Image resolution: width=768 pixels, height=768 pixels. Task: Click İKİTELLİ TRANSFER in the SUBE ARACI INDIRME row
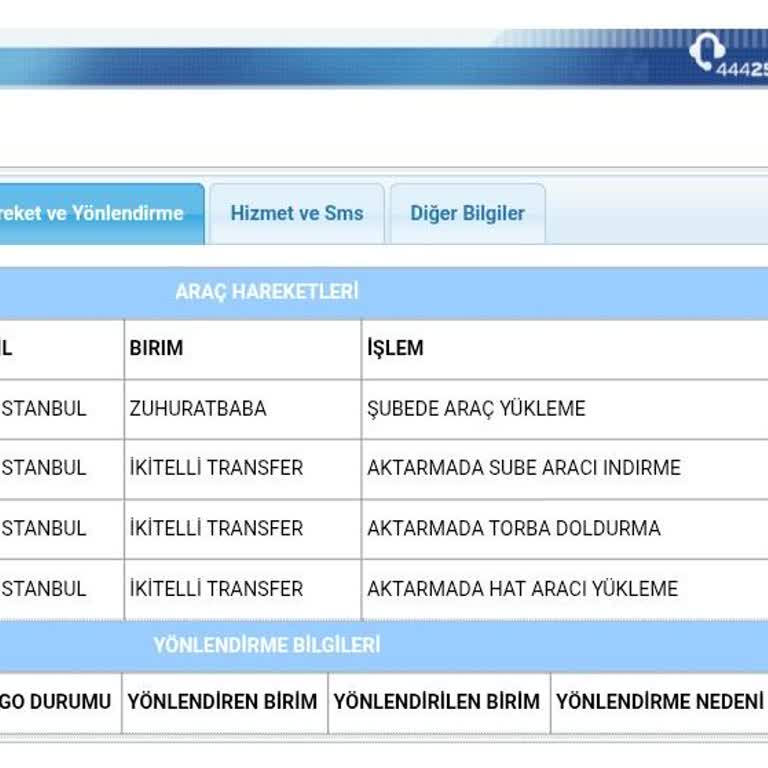click(x=243, y=469)
